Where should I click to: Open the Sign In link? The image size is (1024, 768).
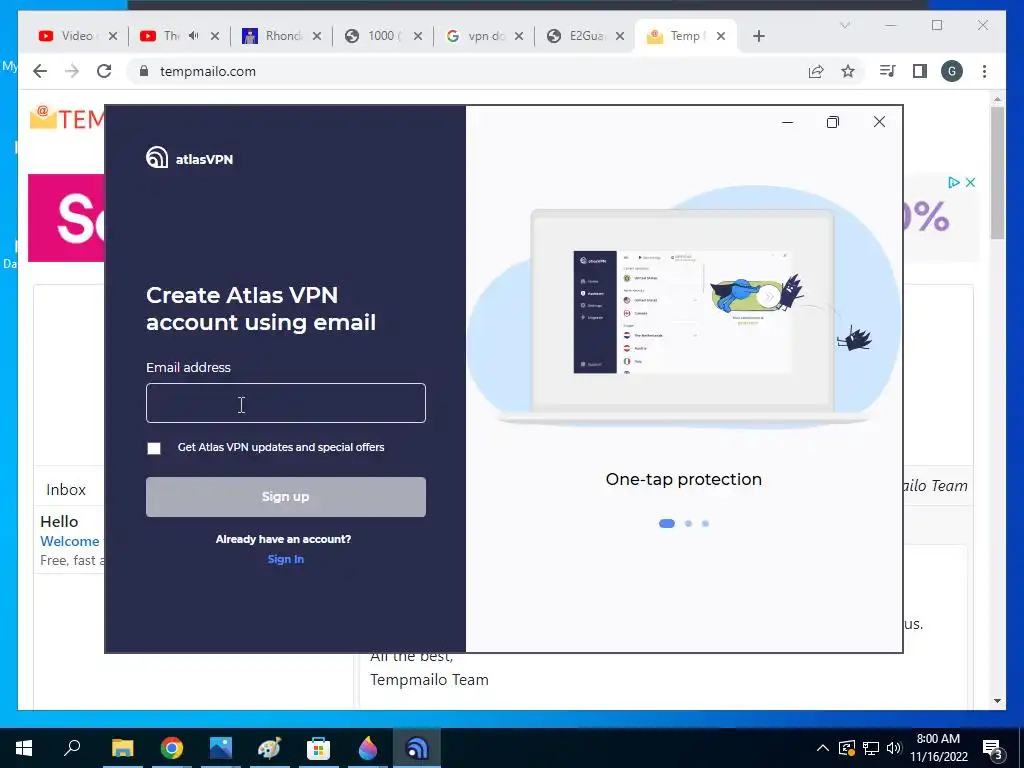tap(285, 559)
